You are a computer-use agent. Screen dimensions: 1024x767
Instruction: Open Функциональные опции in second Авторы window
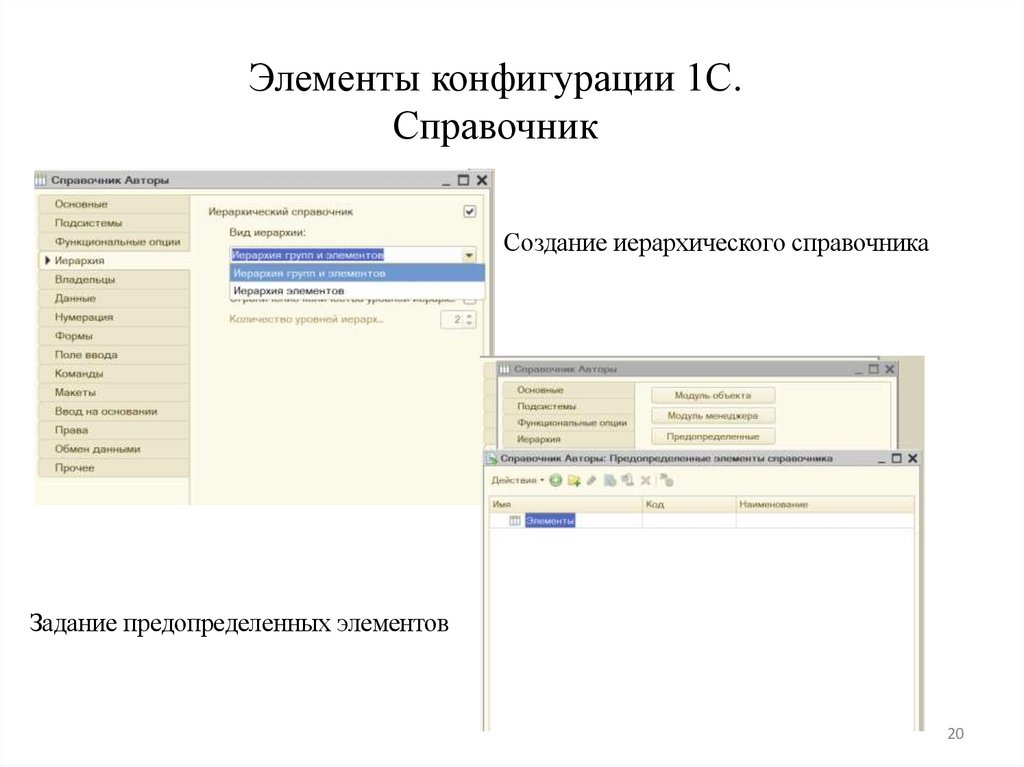568,423
